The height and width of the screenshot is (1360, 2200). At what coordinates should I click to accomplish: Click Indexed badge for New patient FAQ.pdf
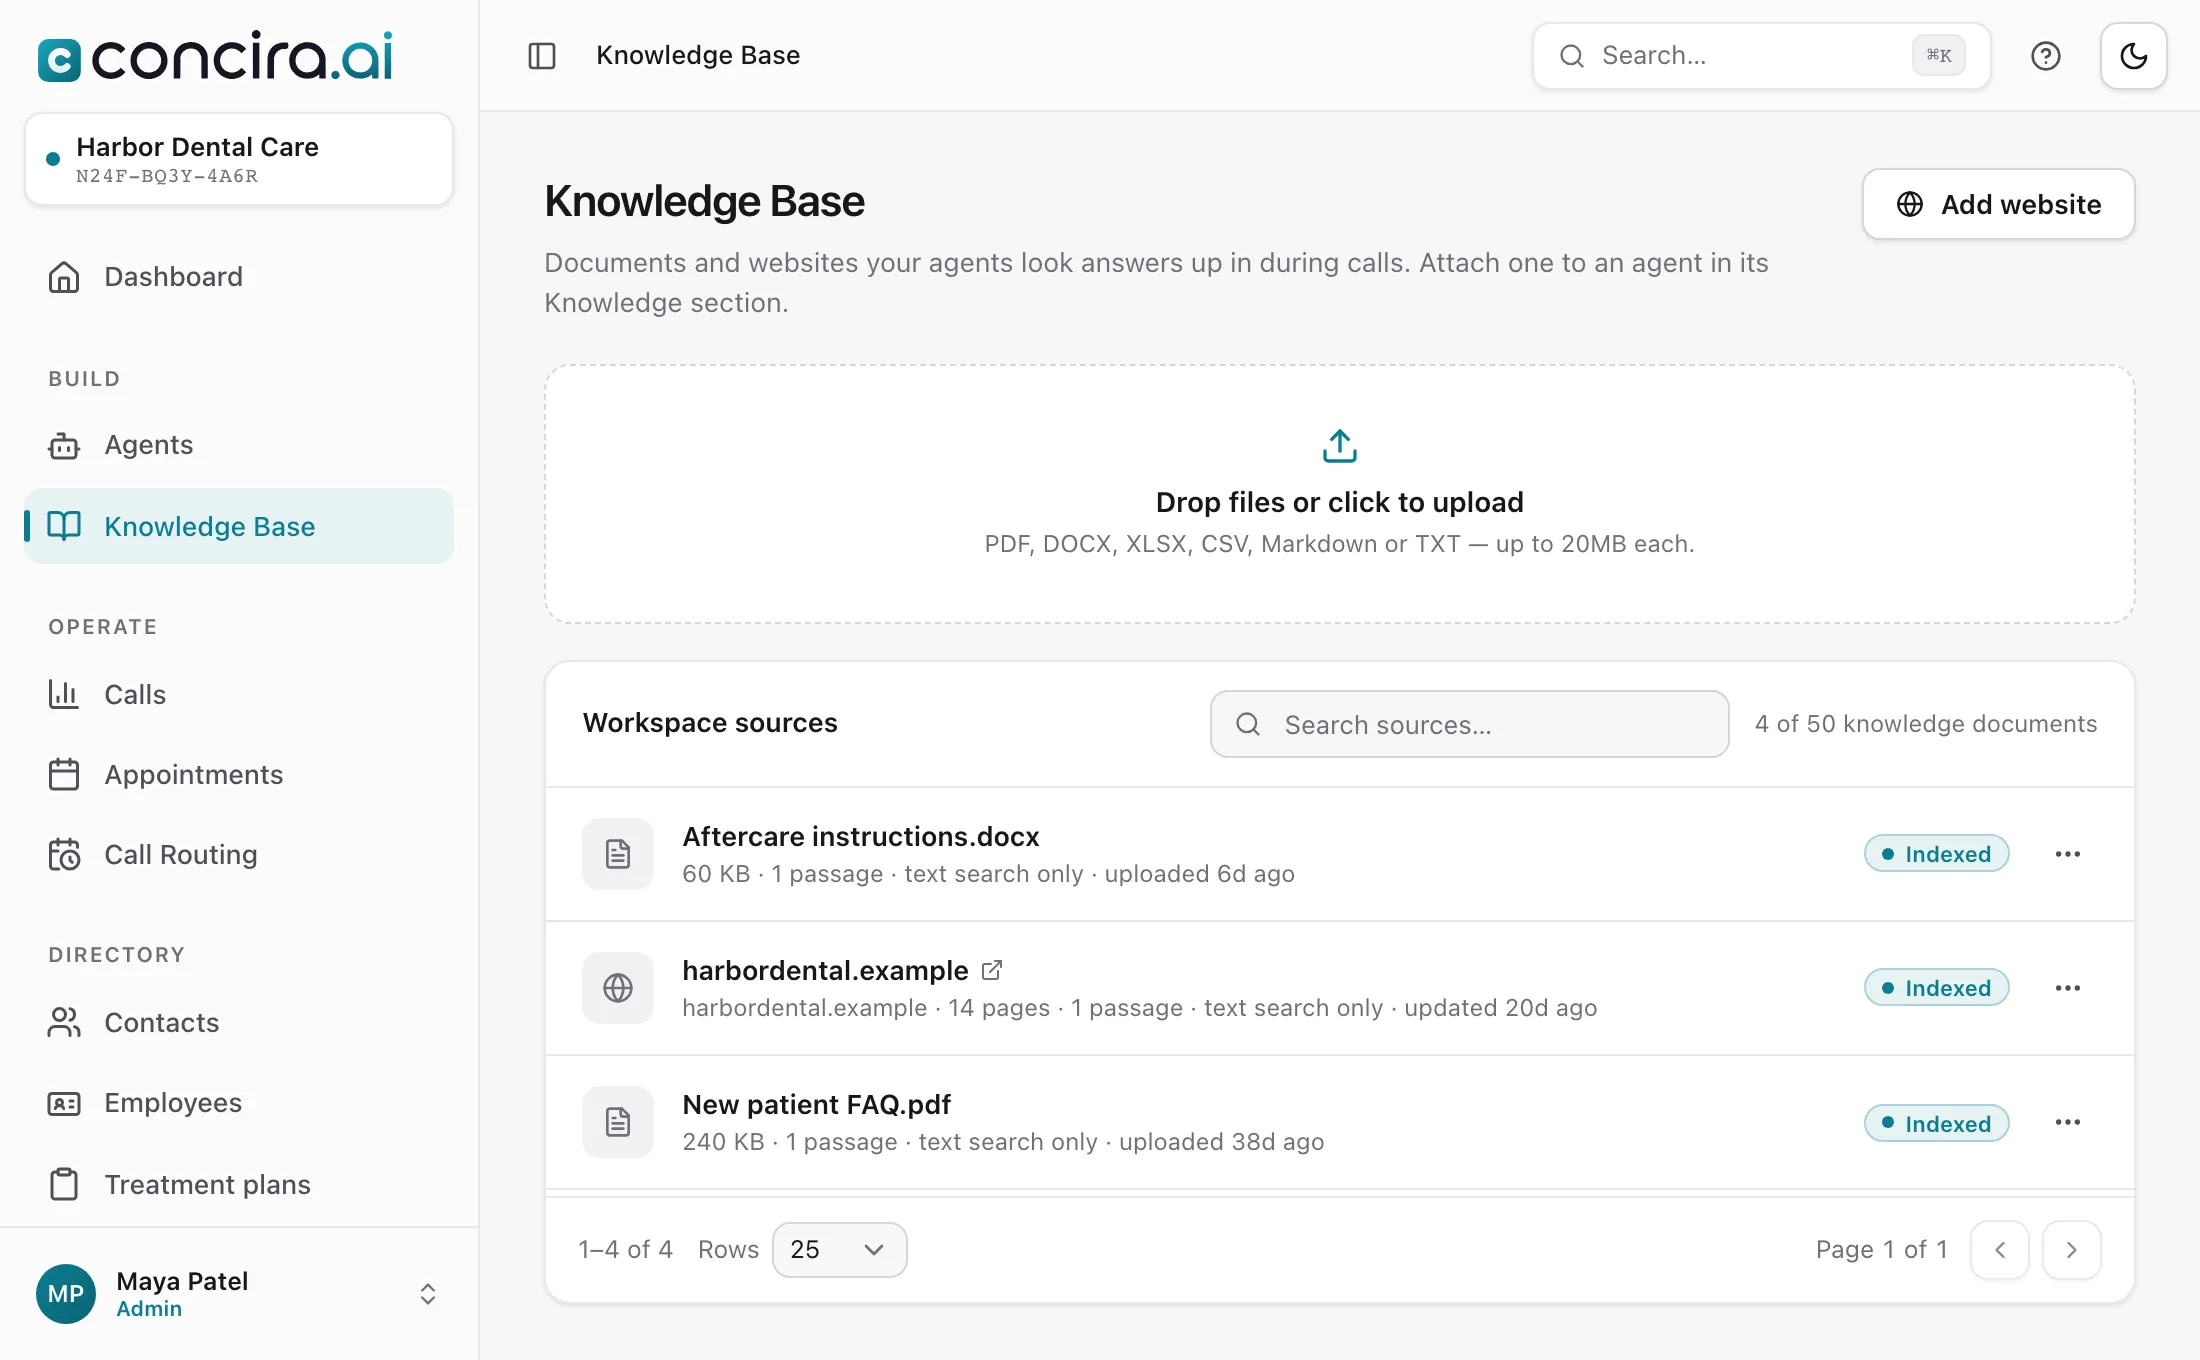pos(1937,1123)
